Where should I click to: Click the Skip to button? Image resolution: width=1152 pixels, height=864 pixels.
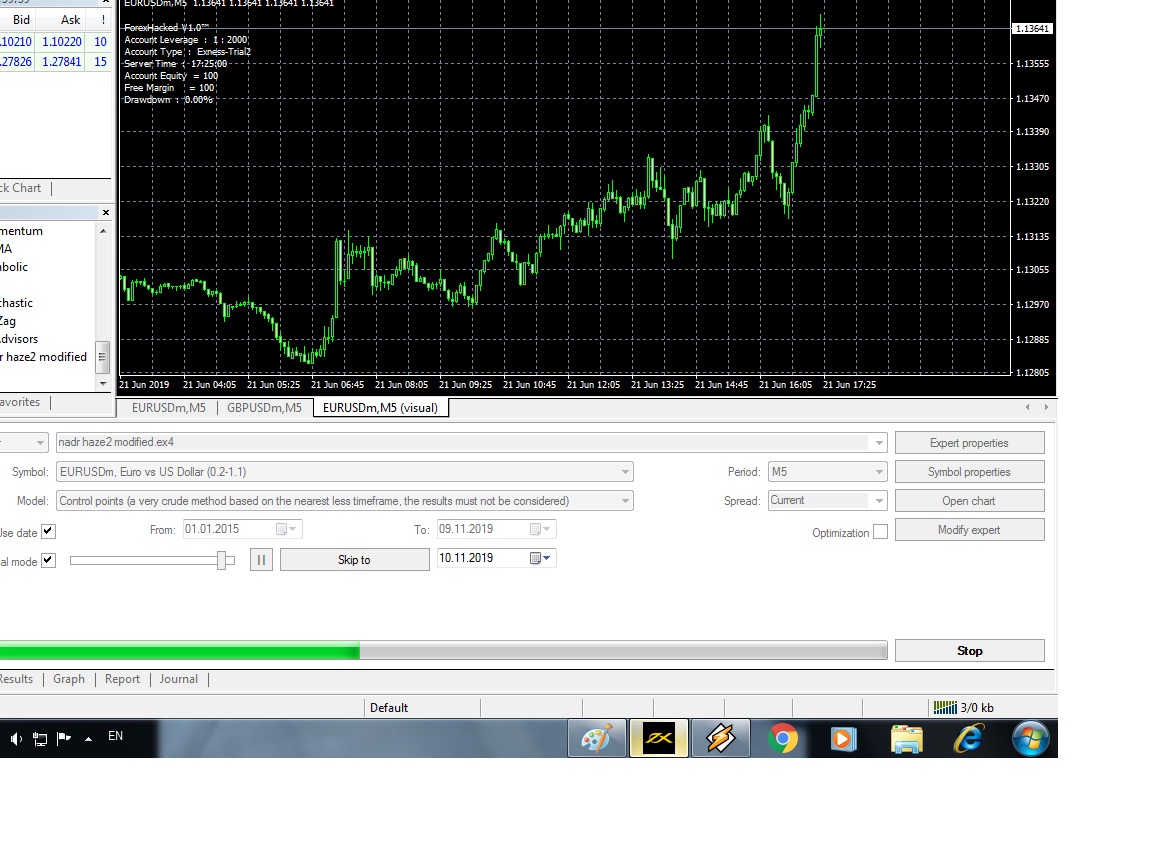coord(354,560)
